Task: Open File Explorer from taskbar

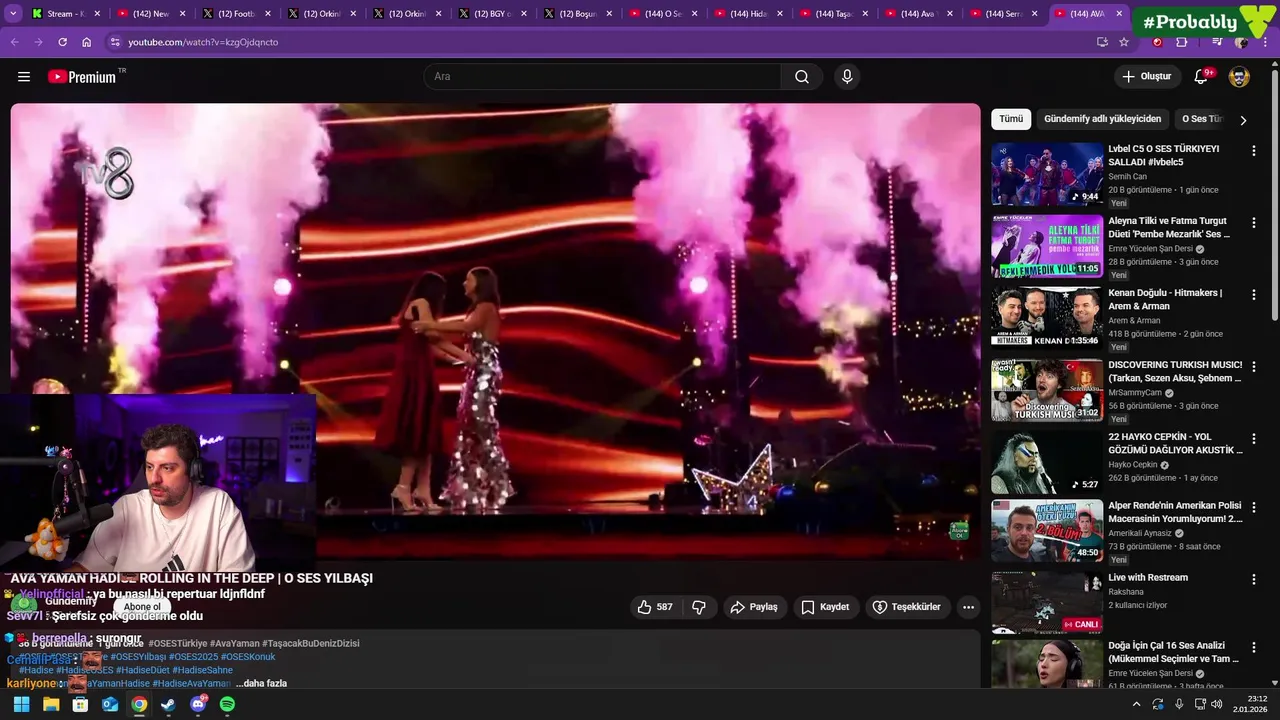Action: pos(51,704)
